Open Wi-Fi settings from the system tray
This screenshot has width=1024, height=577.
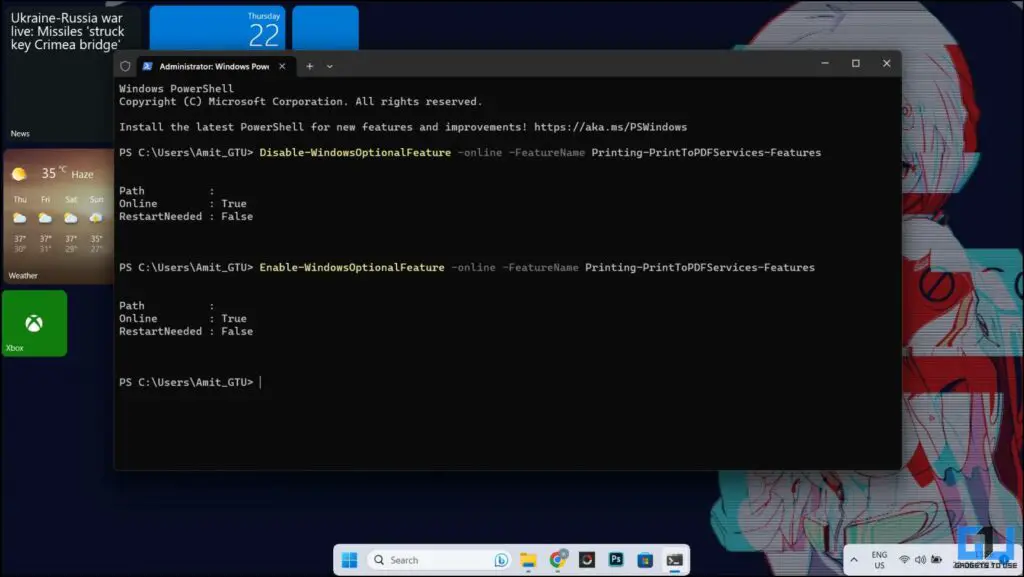pyautogui.click(x=904, y=559)
